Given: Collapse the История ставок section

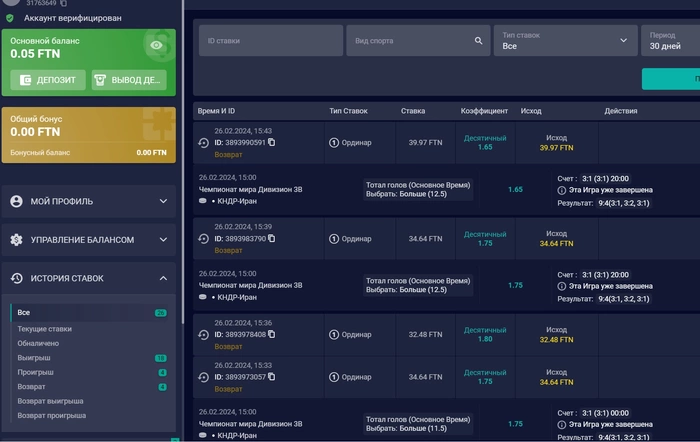Looking at the screenshot, I should (88, 278).
